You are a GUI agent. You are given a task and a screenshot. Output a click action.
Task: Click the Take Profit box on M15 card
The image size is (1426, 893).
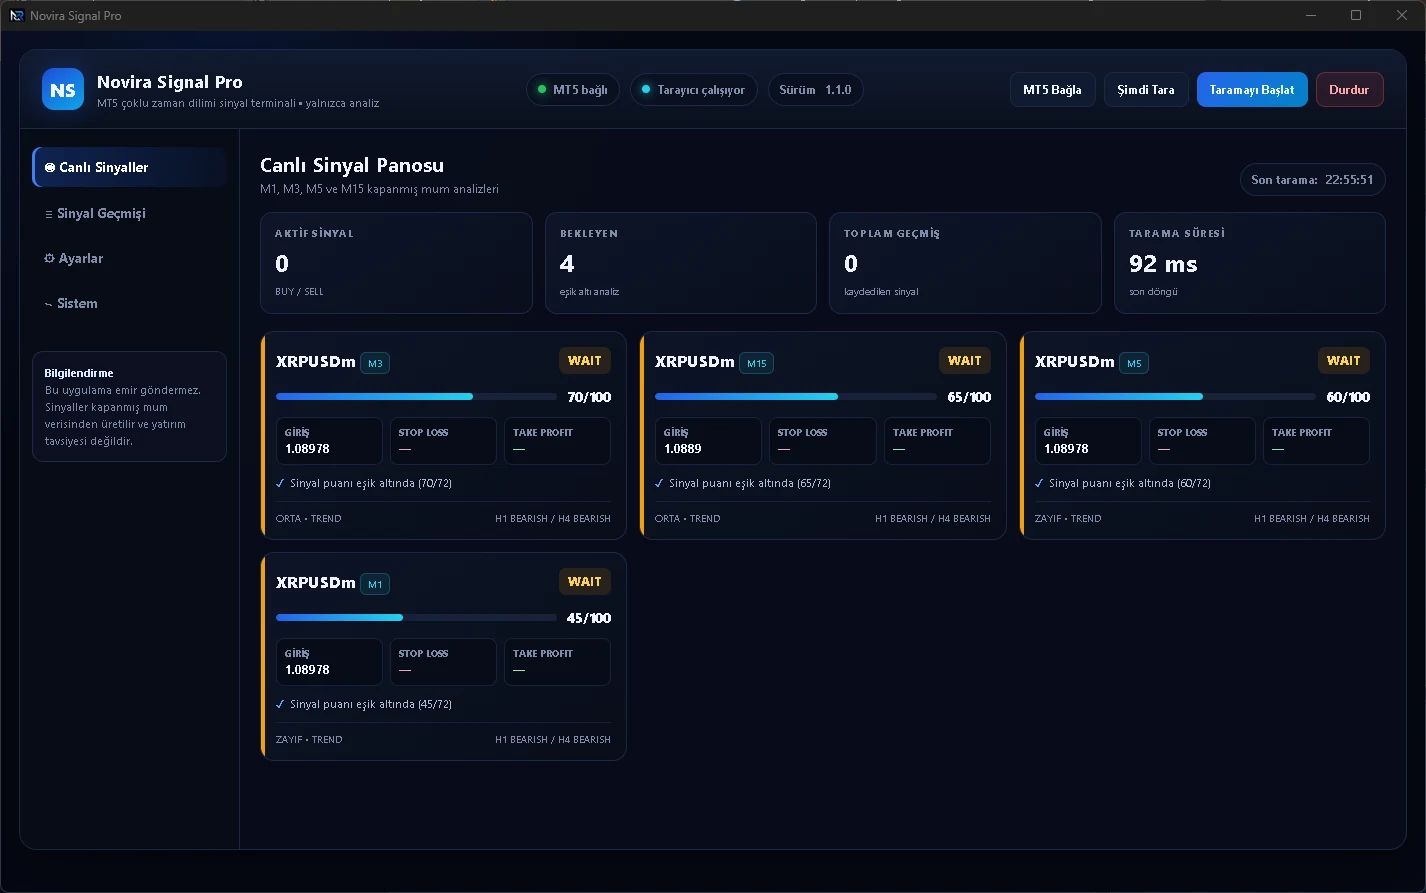[937, 441]
